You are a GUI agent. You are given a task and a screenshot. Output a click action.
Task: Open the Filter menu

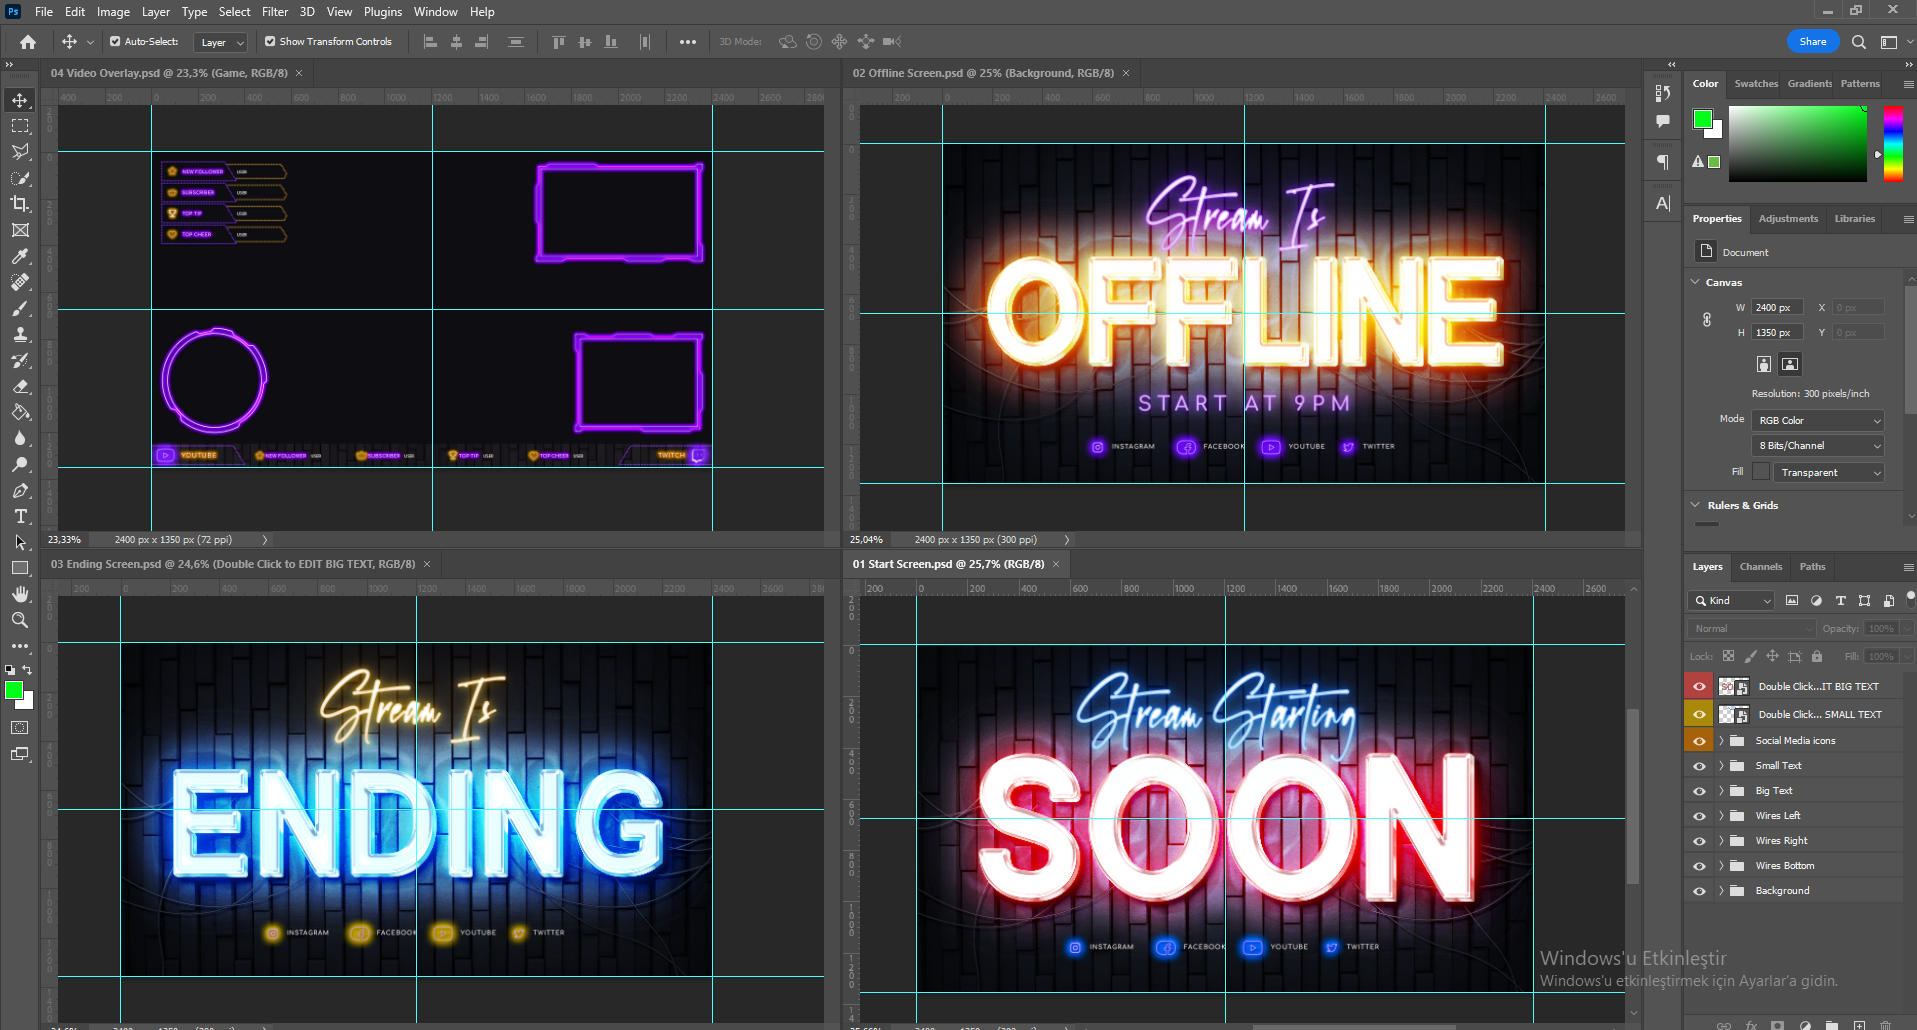coord(275,12)
